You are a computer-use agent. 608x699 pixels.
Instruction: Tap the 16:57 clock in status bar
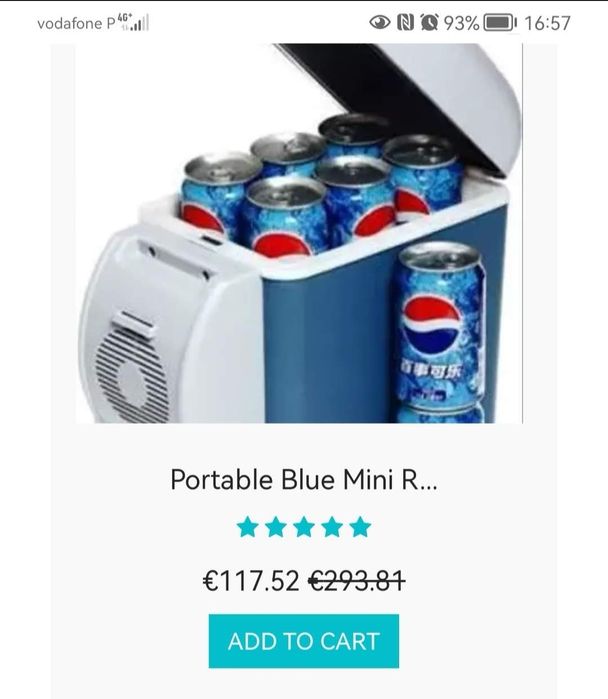[x=547, y=23]
